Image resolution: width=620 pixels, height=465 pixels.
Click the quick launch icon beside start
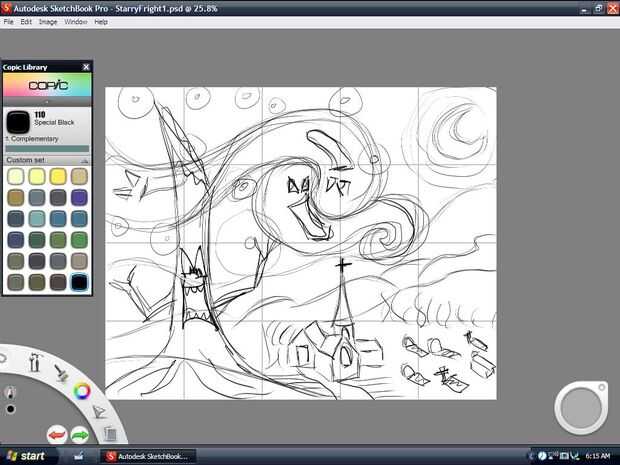click(x=78, y=456)
